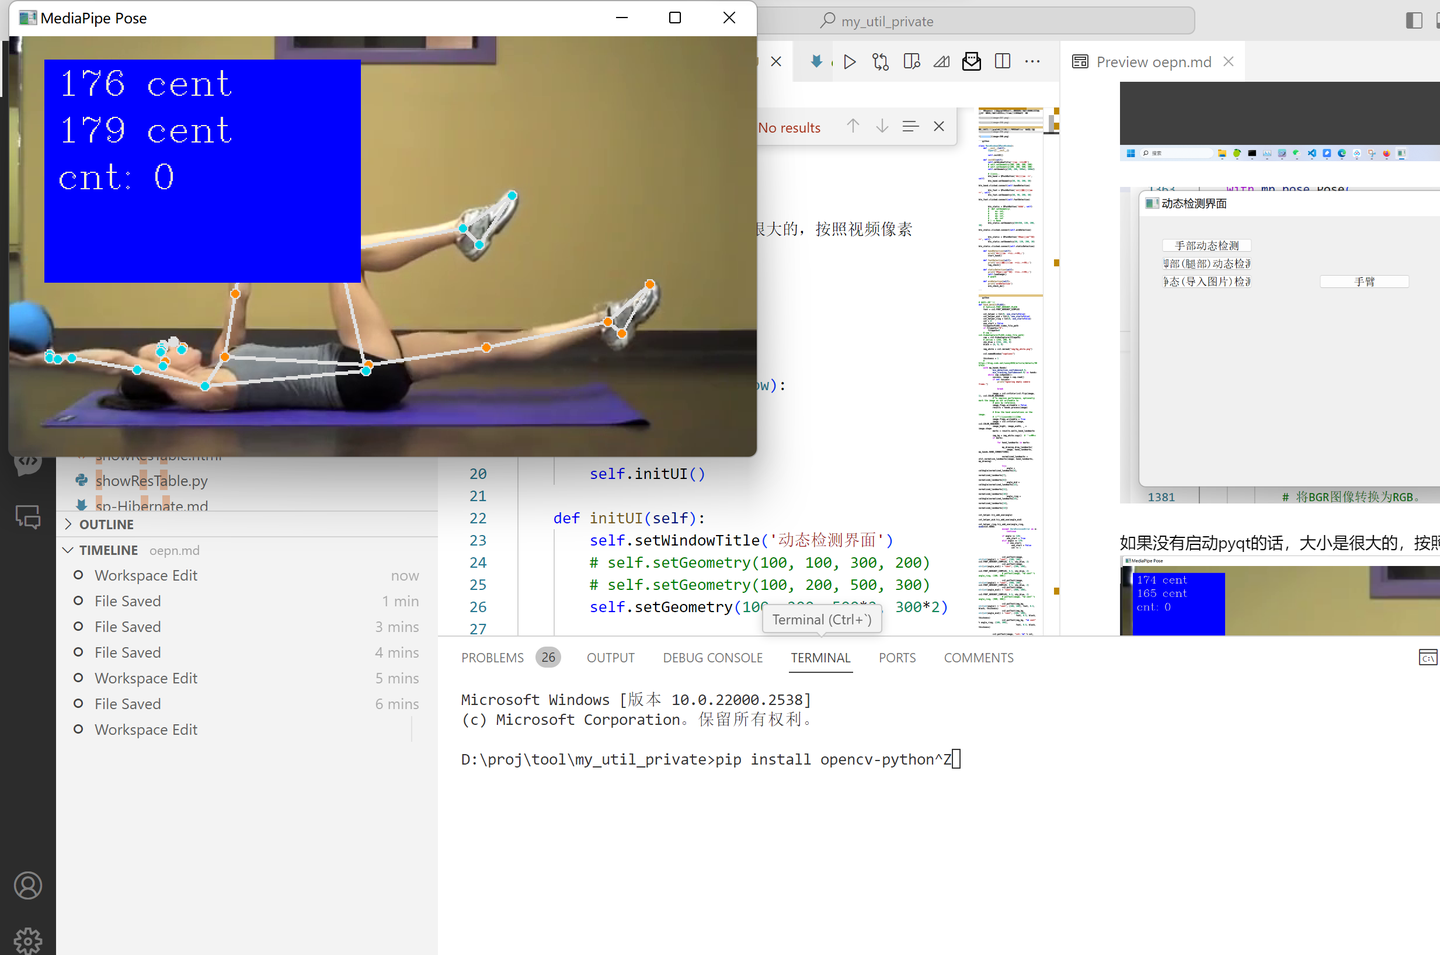Click the Run Python File play icon
1440x955 pixels.
click(x=849, y=61)
